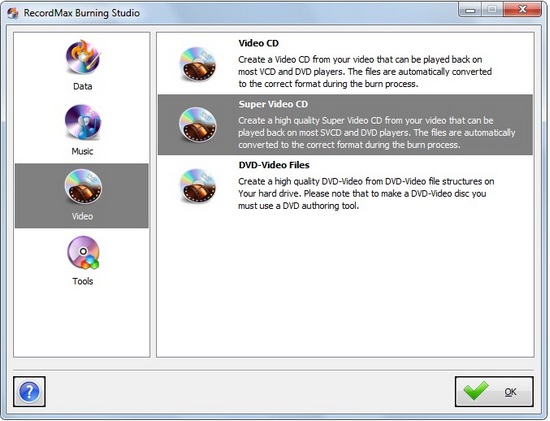Click the Video CD description text
Viewport: 550px width, 421px height.
click(x=365, y=72)
